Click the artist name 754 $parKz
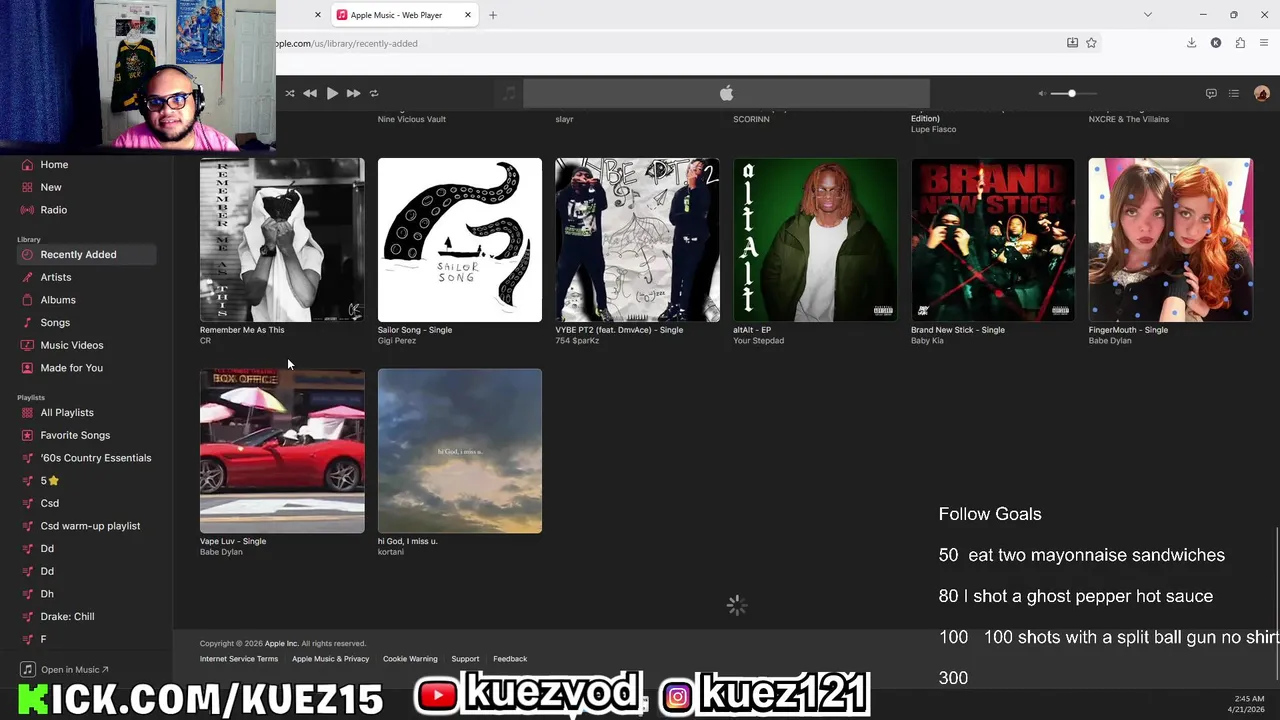Screen dimensions: 1280x720 point(577,341)
